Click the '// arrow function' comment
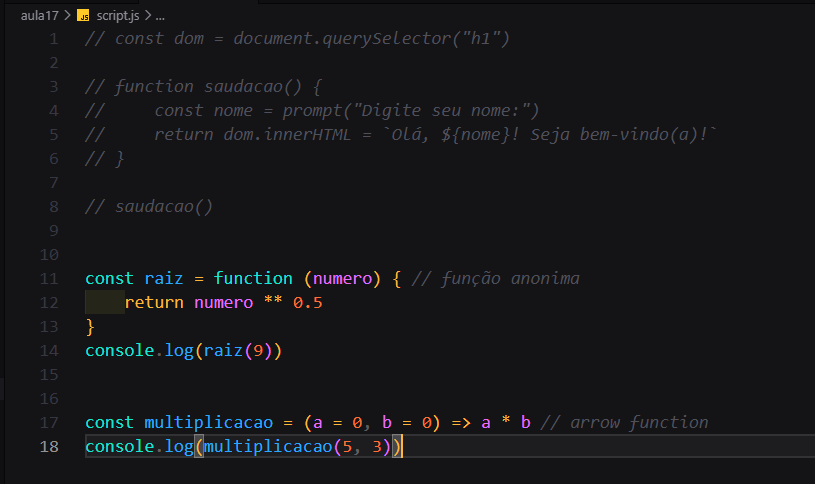This screenshot has width=815, height=484. [624, 423]
